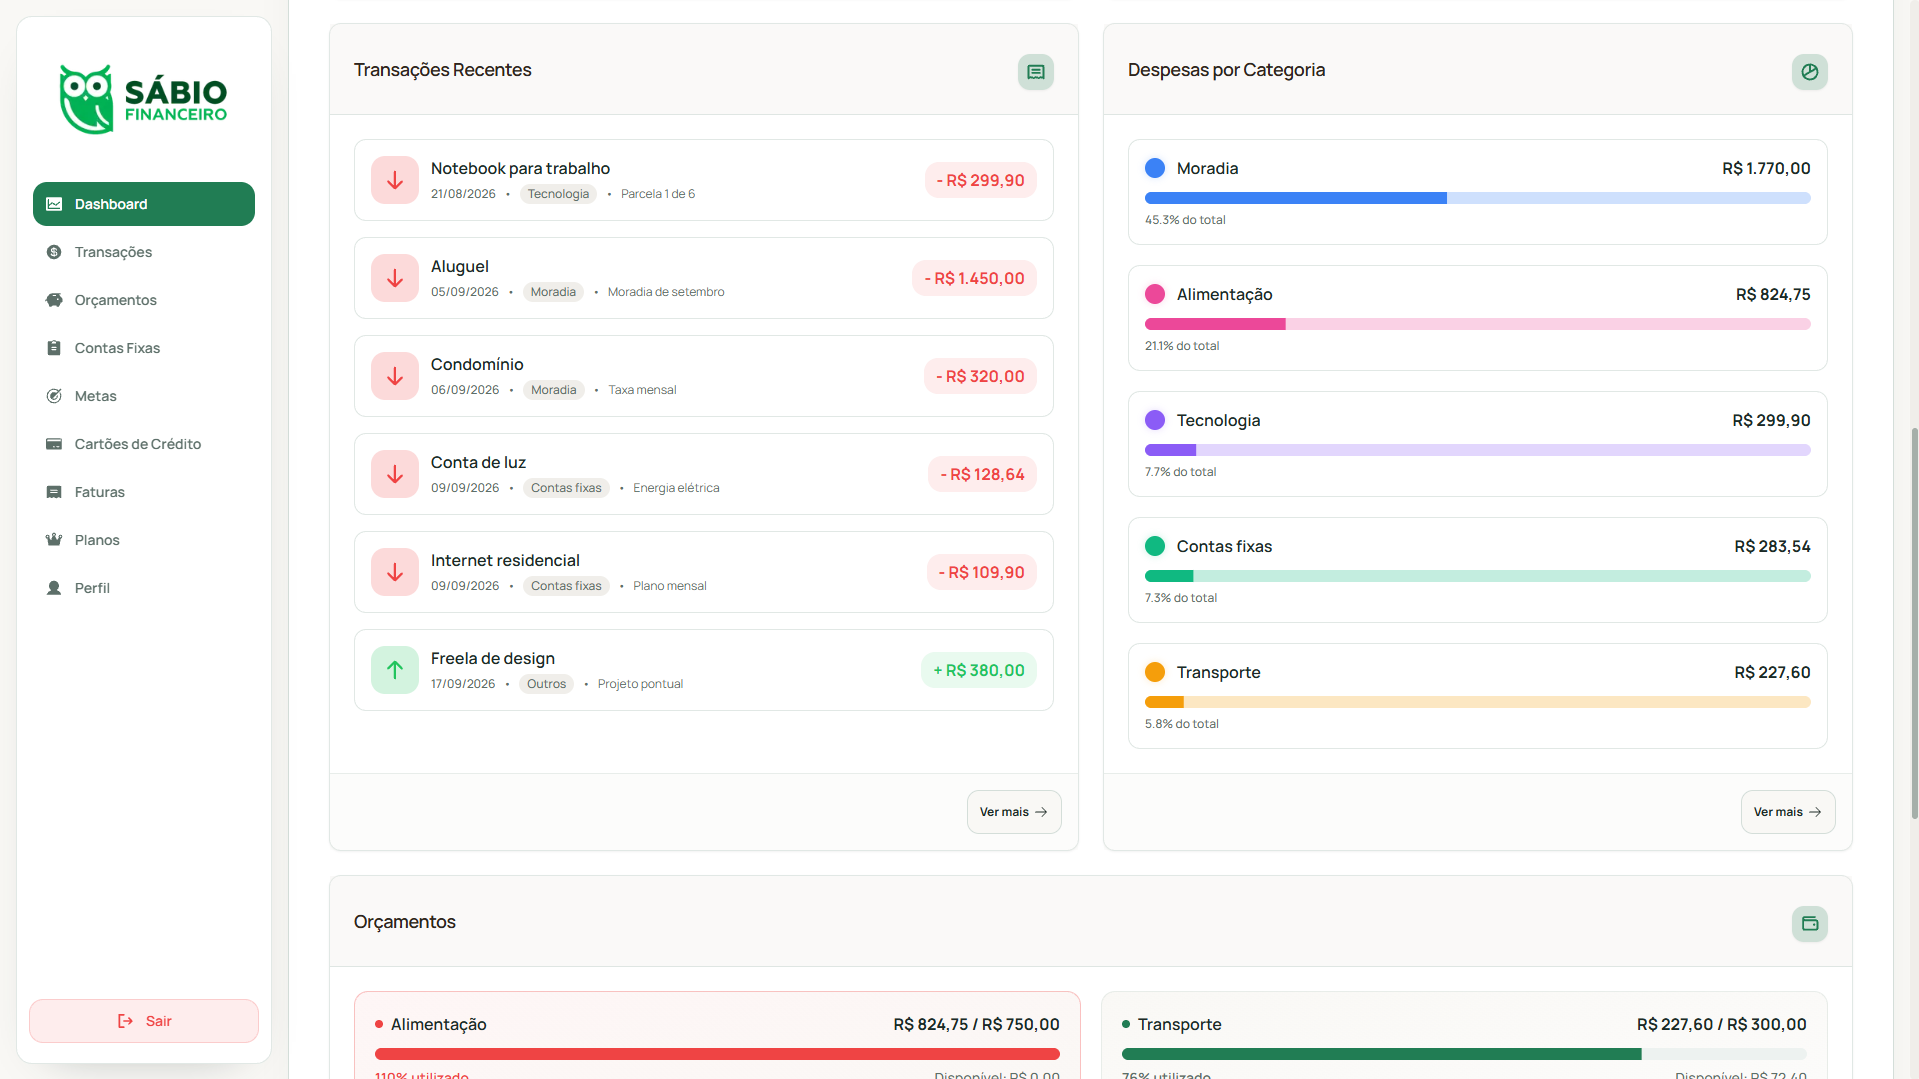
Task: Click the + R$ 380,00 amount badge
Action: (x=979, y=670)
